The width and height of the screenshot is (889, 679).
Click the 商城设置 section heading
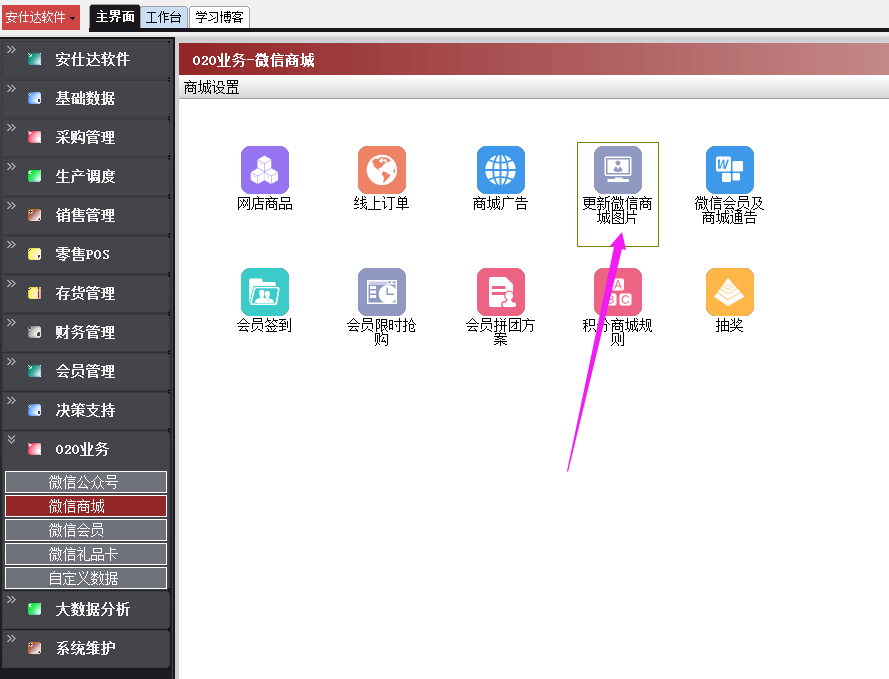pos(211,88)
